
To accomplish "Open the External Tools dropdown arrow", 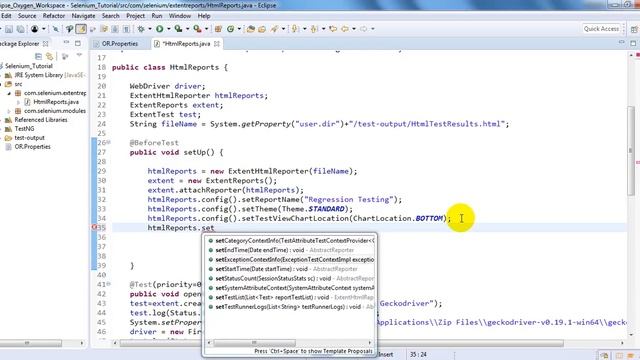I will (x=207, y=29).
